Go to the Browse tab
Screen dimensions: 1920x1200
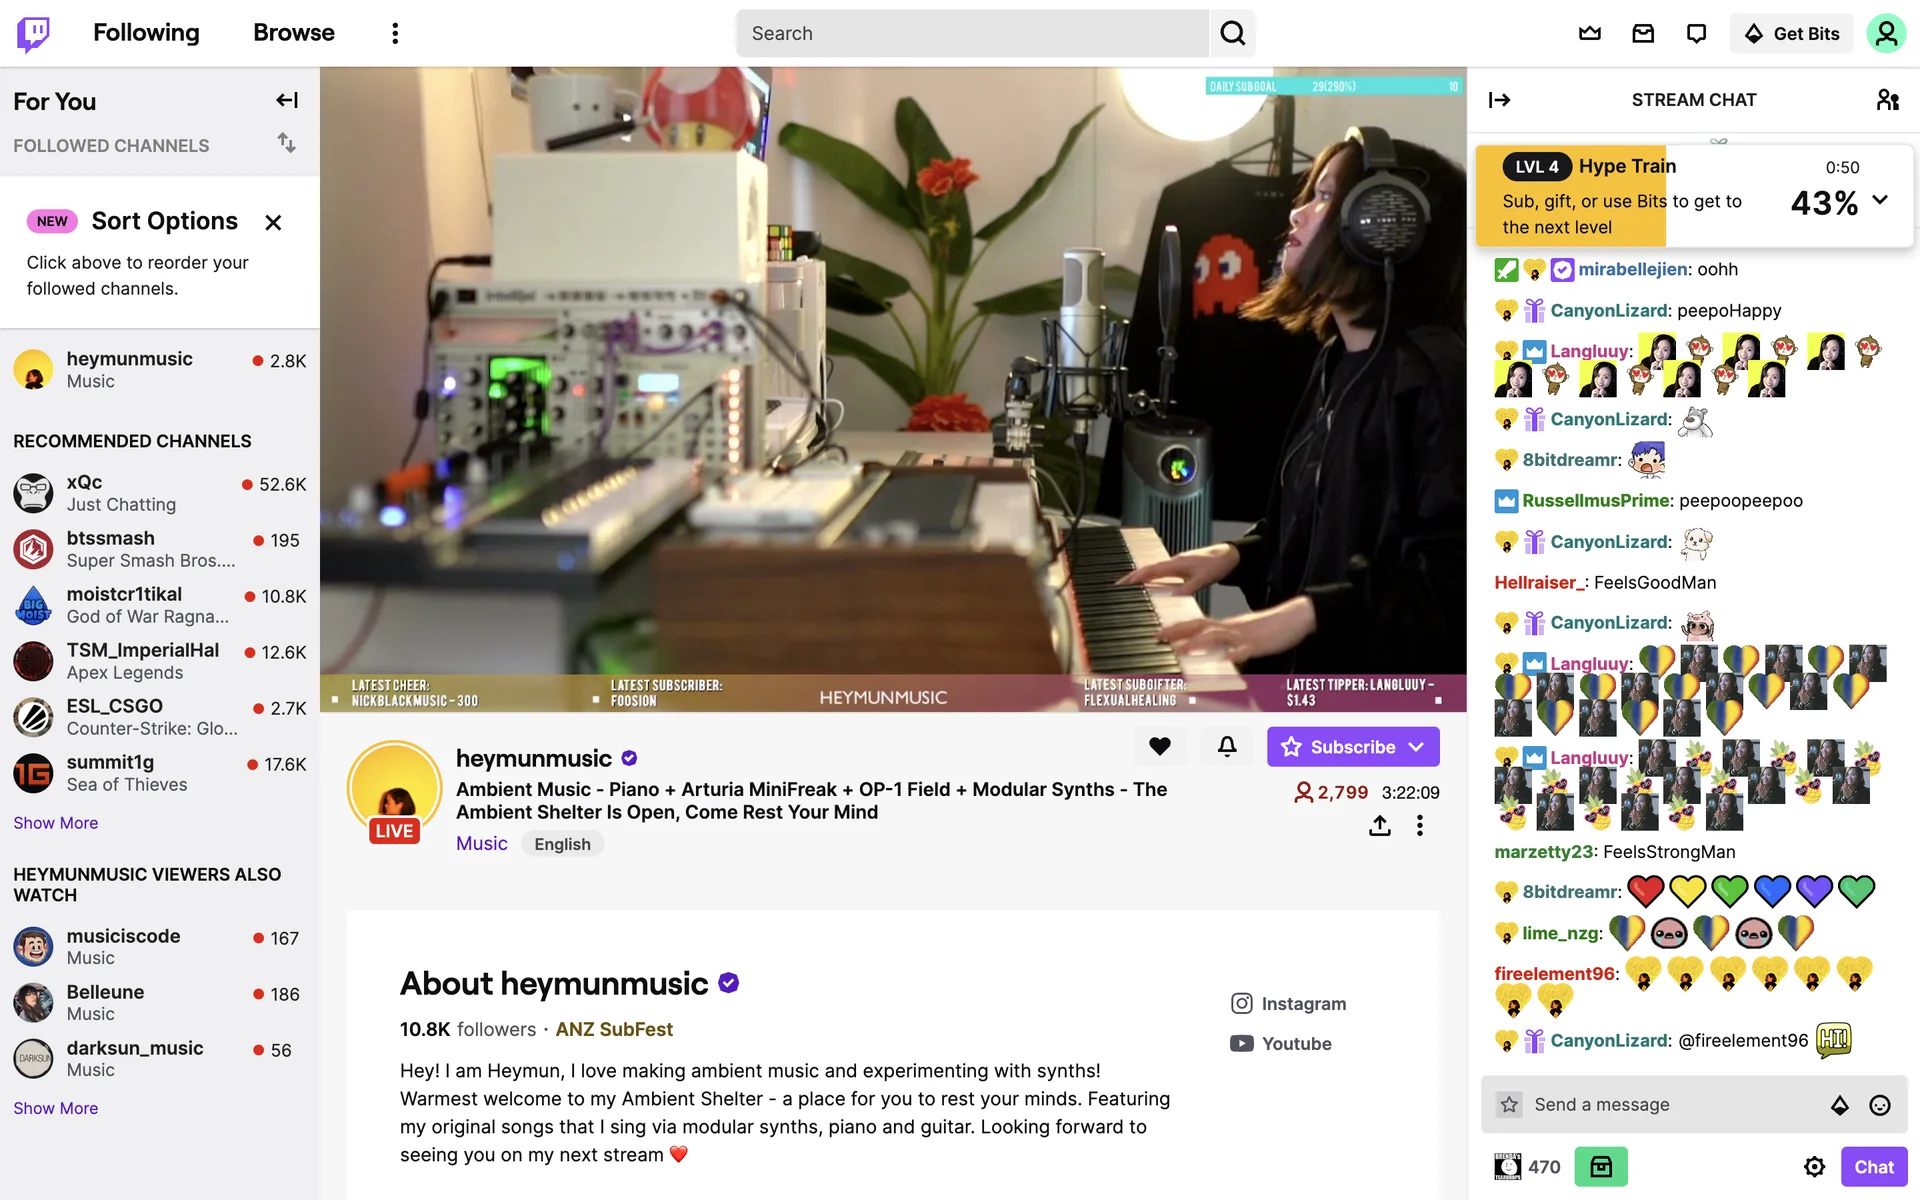(294, 33)
